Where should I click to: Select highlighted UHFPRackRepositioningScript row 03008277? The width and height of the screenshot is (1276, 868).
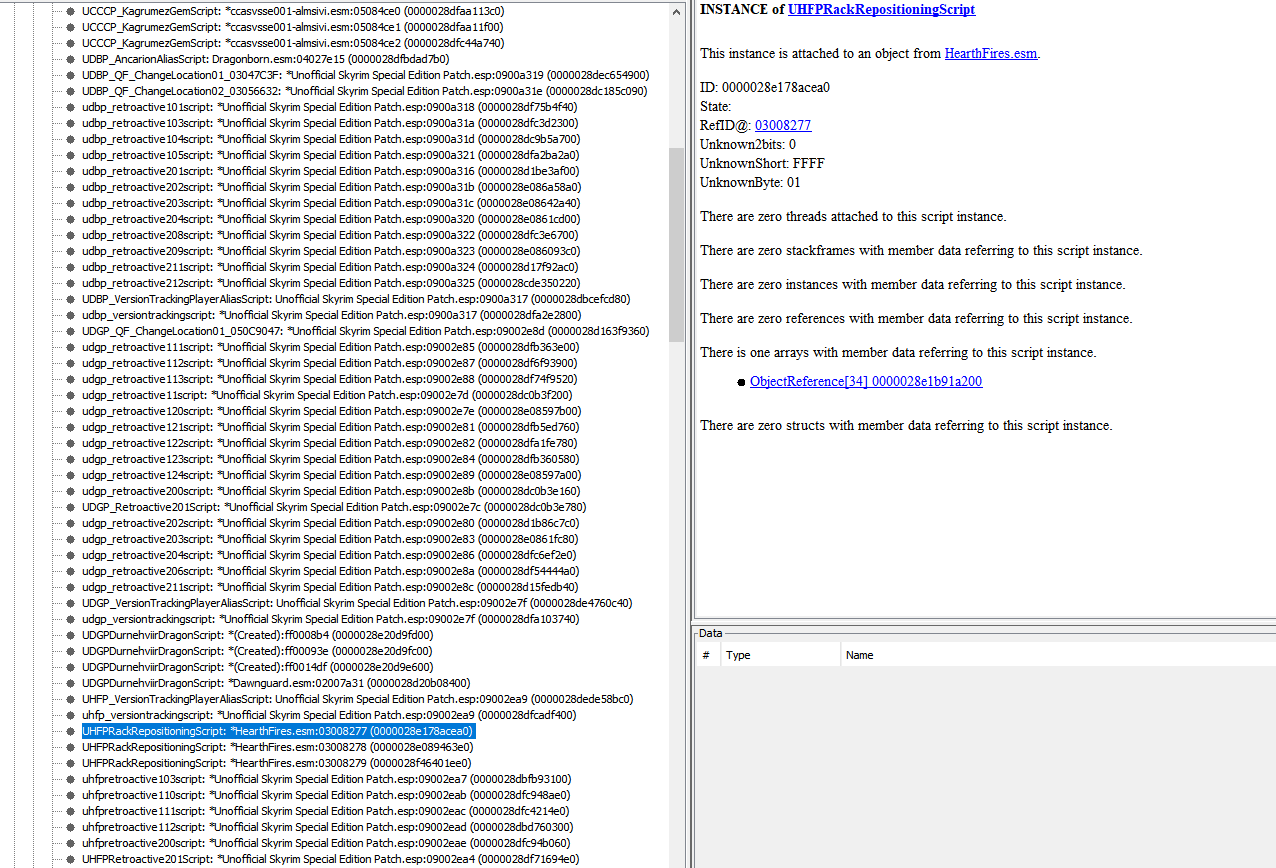(x=278, y=731)
